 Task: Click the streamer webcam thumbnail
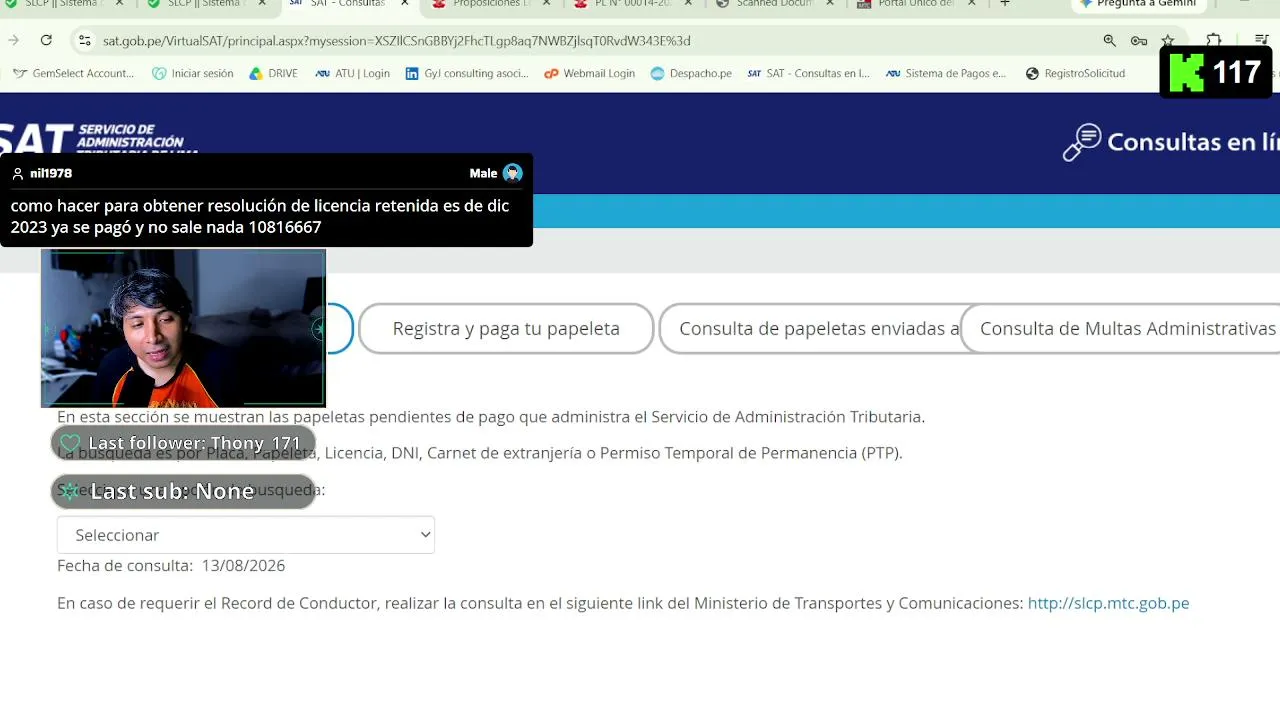point(183,328)
